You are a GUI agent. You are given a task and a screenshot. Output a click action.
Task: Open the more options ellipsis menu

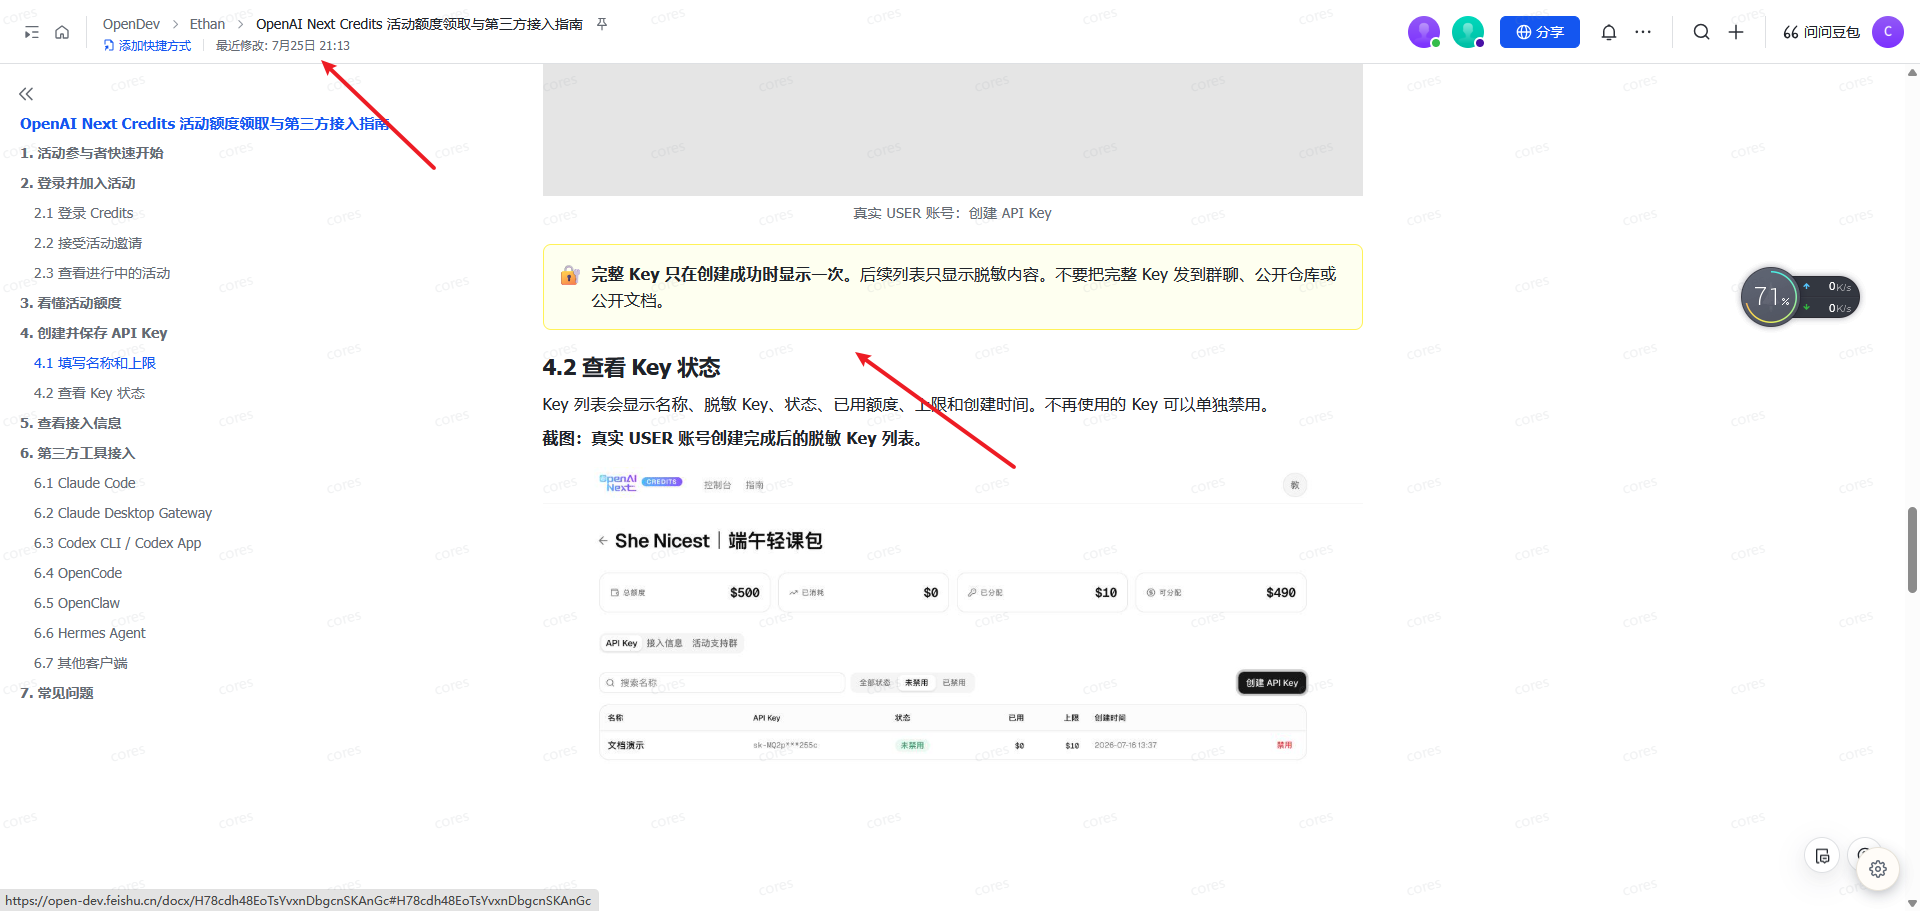pyautogui.click(x=1643, y=32)
